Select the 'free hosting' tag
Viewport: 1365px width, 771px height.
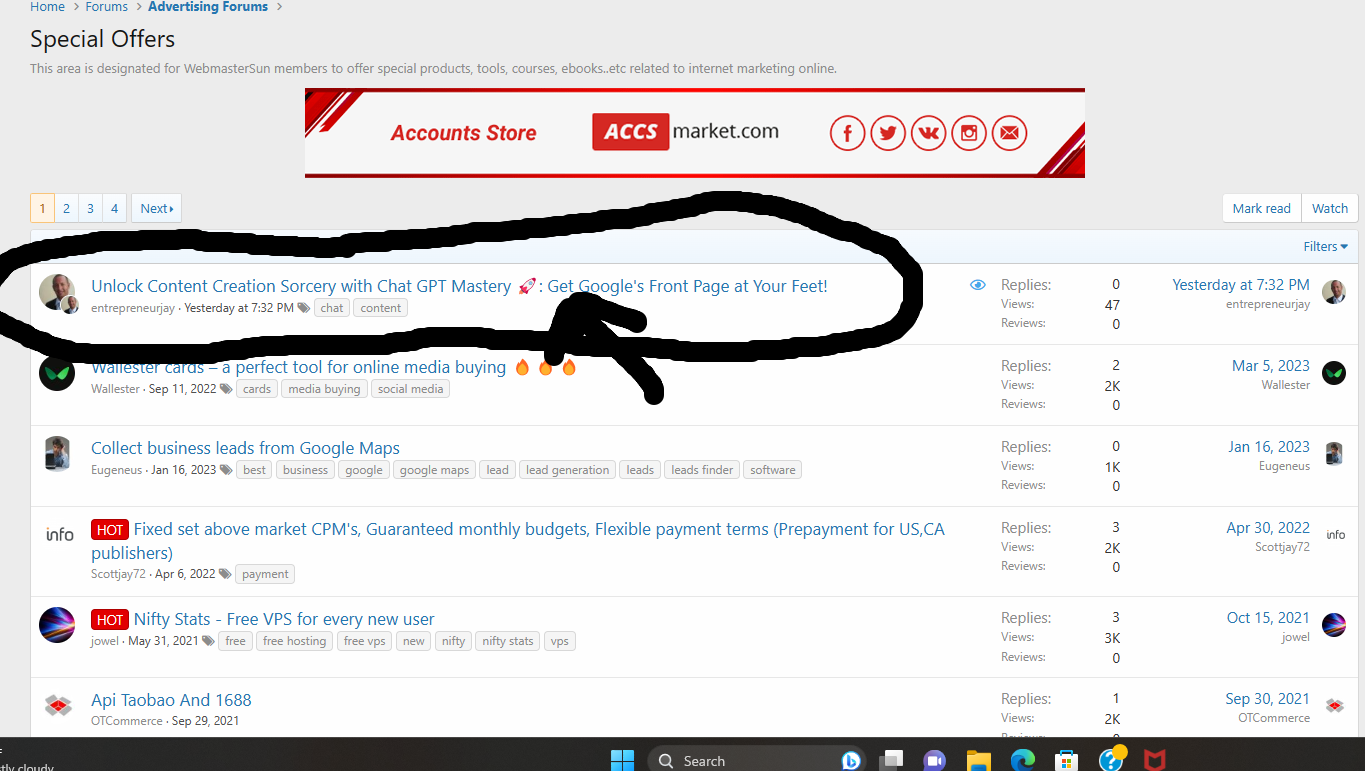(x=294, y=641)
